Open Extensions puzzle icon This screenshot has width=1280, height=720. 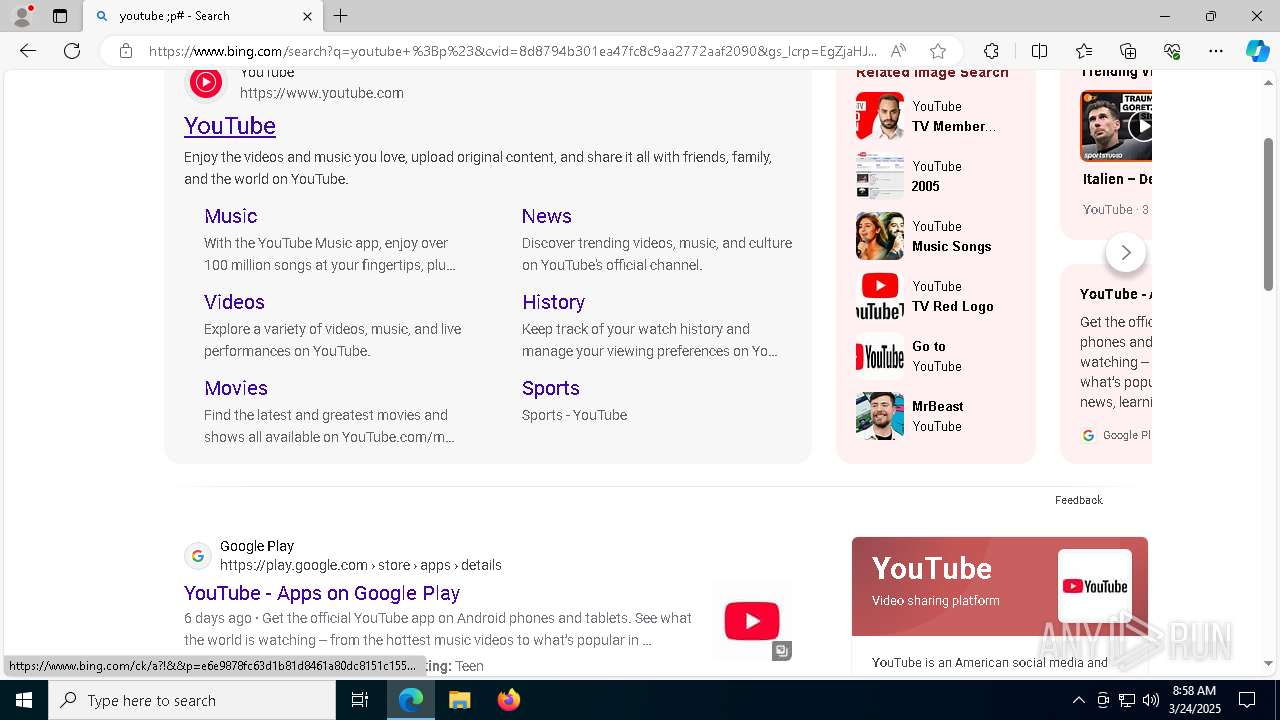(x=991, y=51)
